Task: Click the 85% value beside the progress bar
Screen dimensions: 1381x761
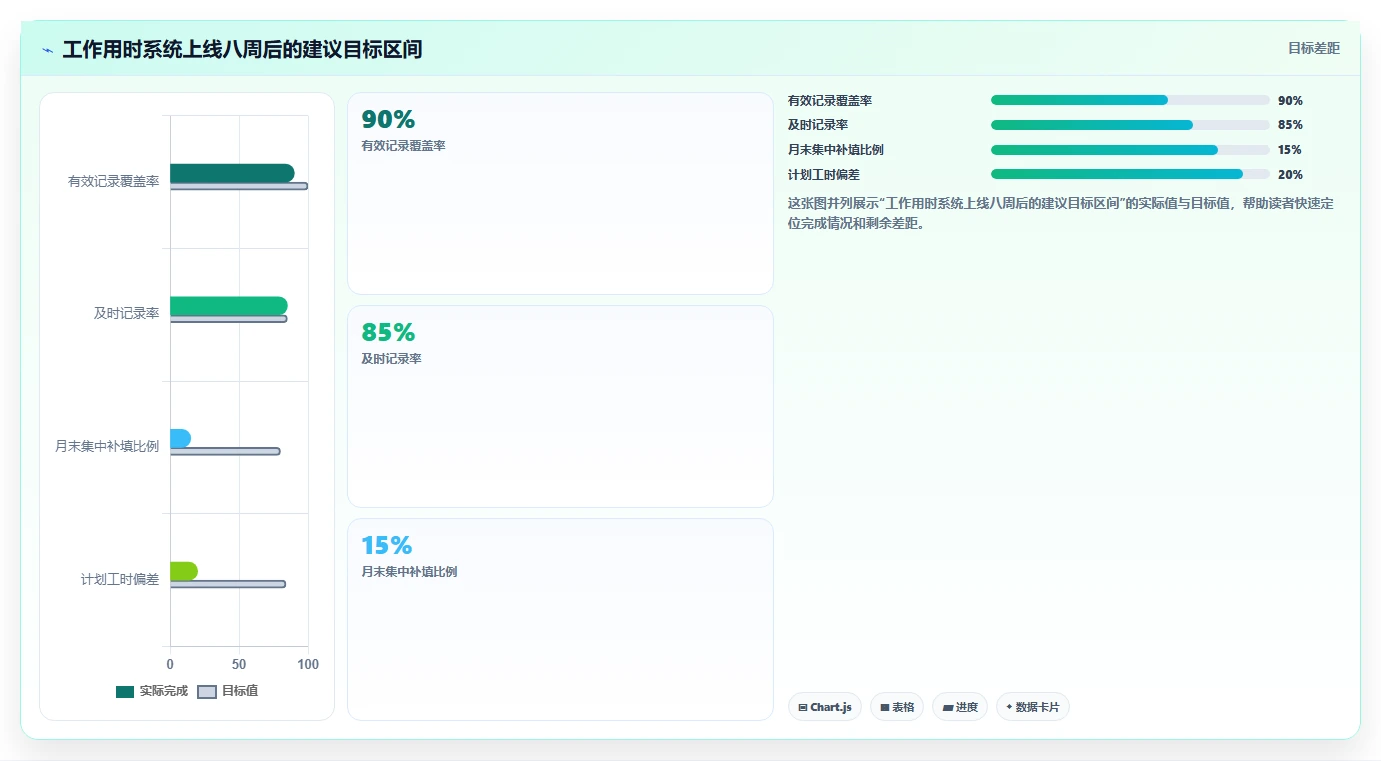Action: click(x=1290, y=125)
